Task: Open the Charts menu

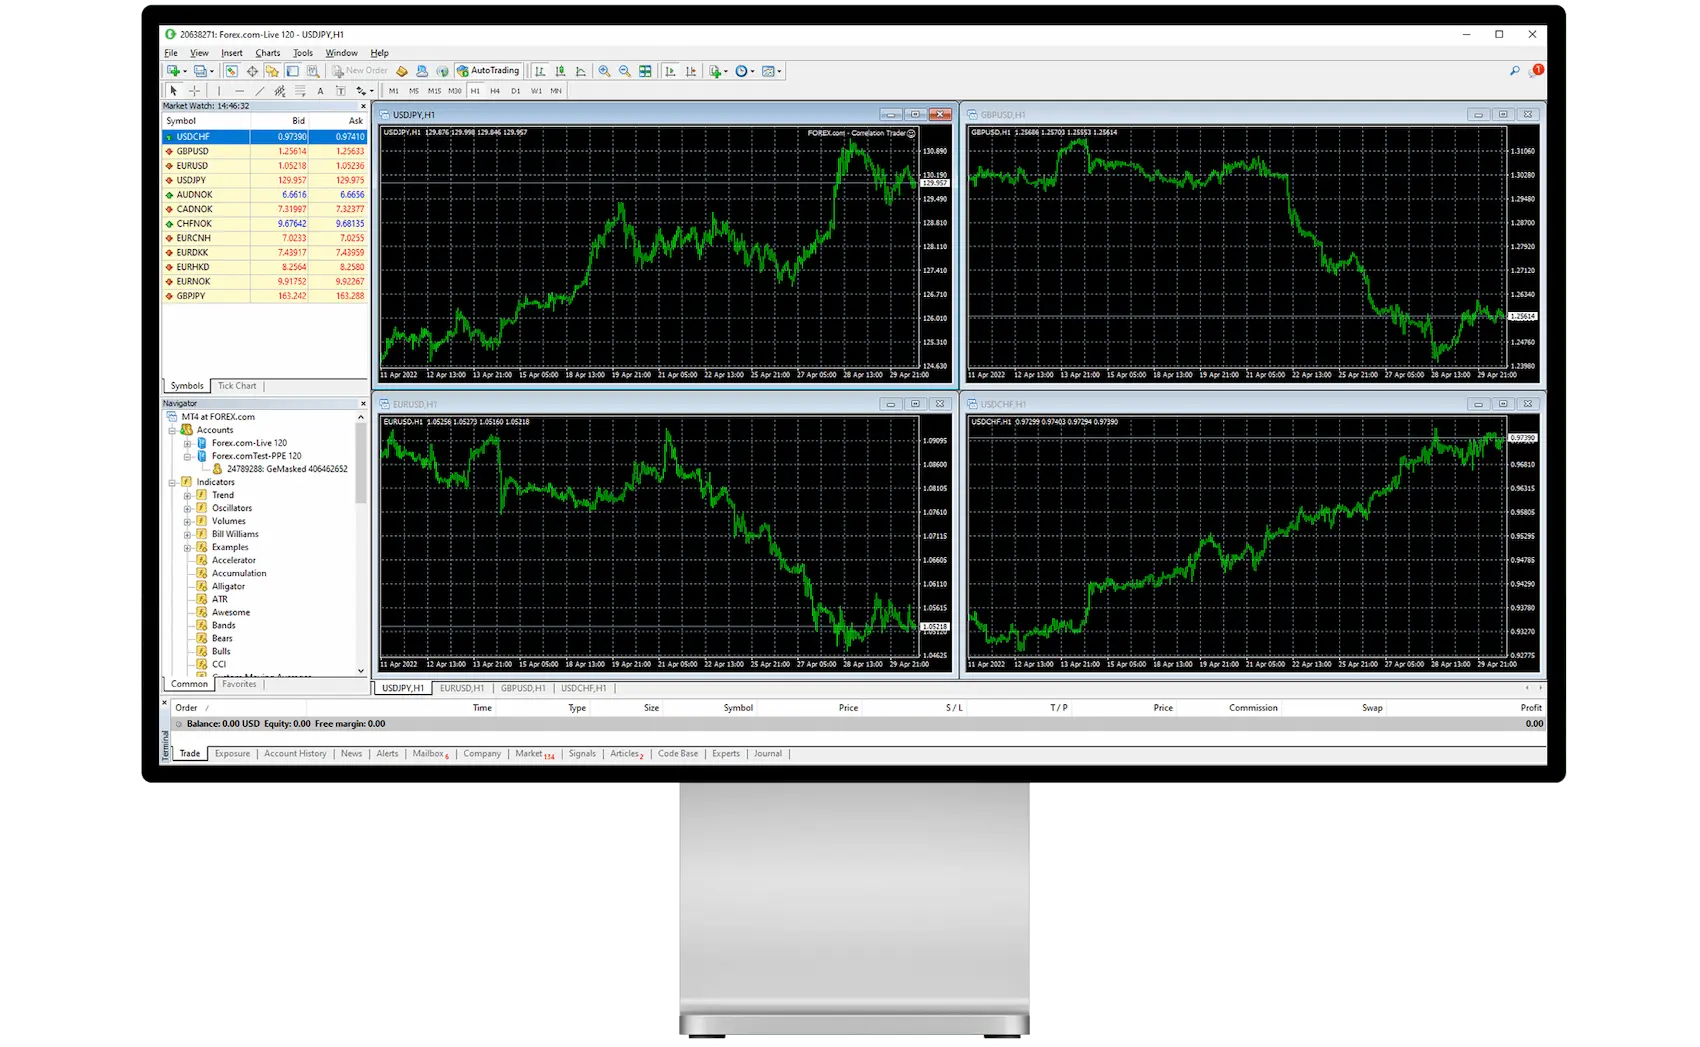Action: [x=268, y=53]
